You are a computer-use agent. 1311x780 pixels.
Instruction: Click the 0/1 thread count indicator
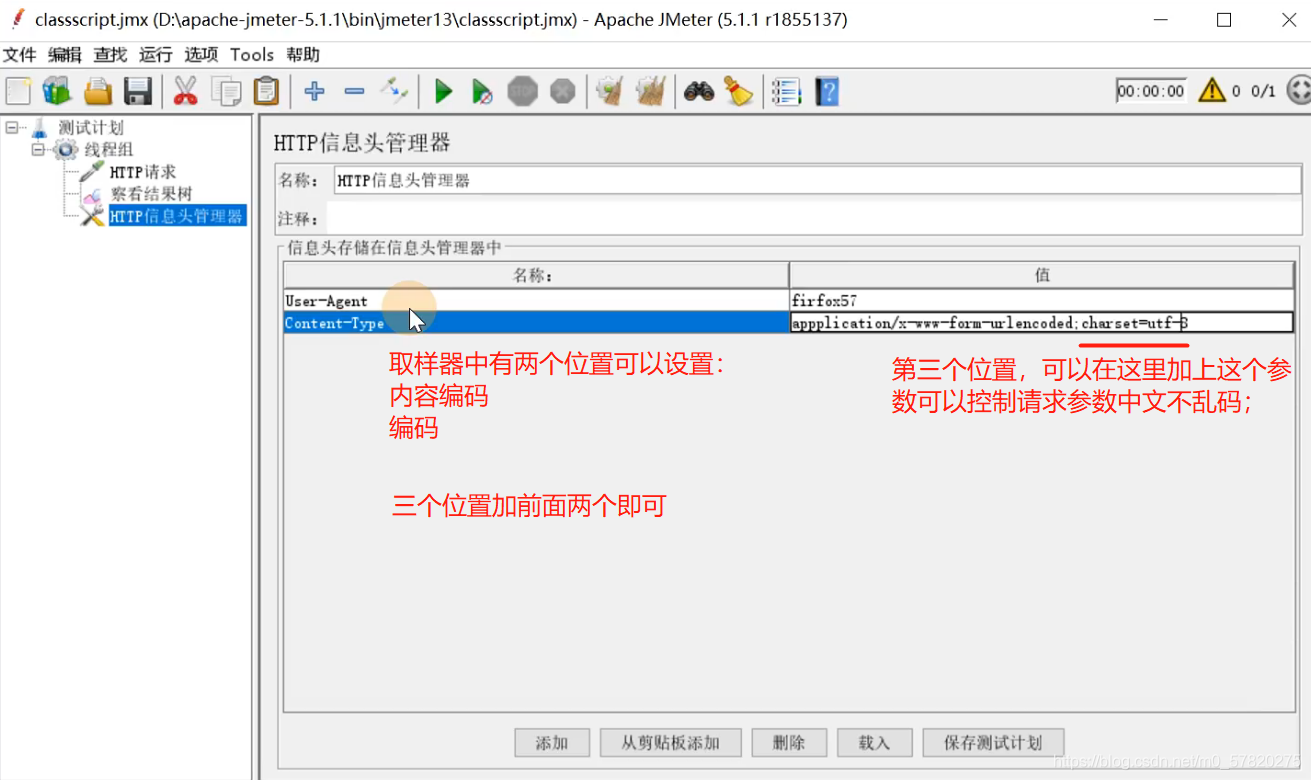click(x=1263, y=91)
